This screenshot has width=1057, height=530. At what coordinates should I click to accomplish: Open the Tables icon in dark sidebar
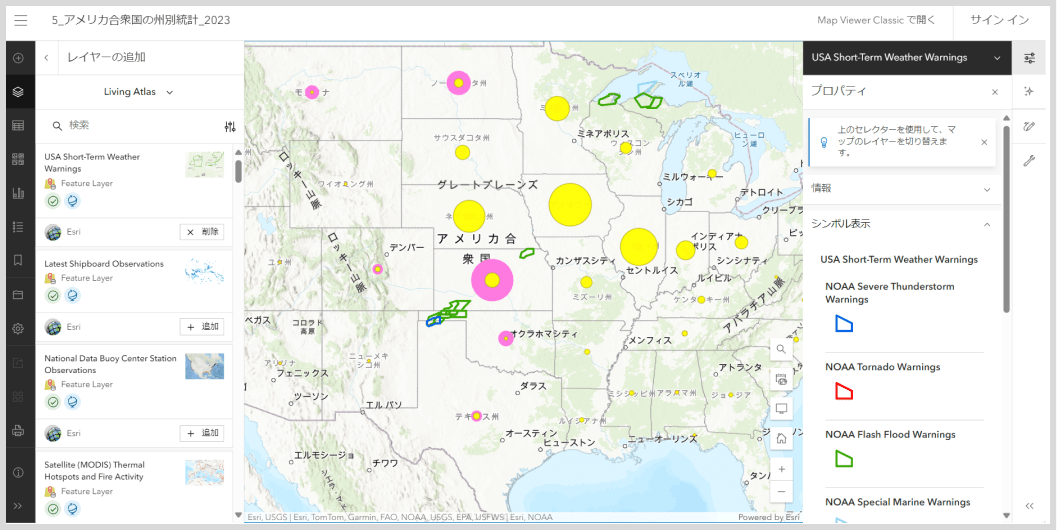pyautogui.click(x=18, y=125)
